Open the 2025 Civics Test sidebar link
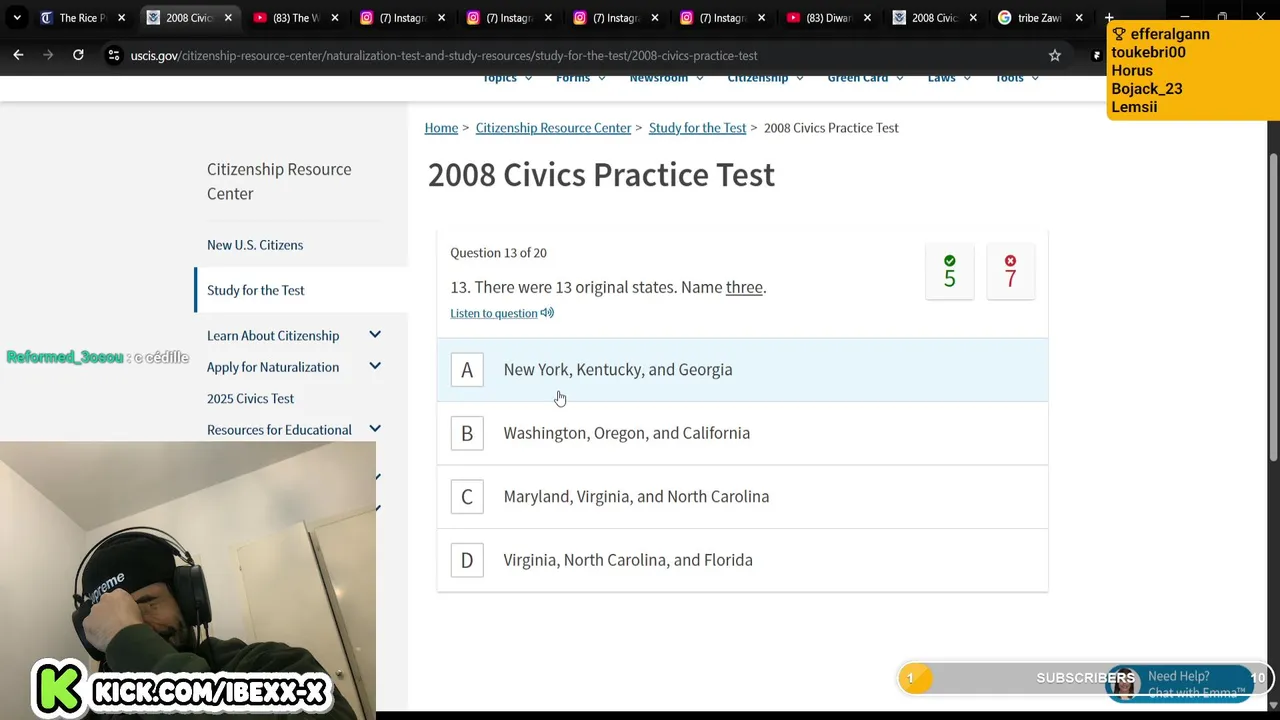This screenshot has width=1280, height=720. tap(250, 398)
